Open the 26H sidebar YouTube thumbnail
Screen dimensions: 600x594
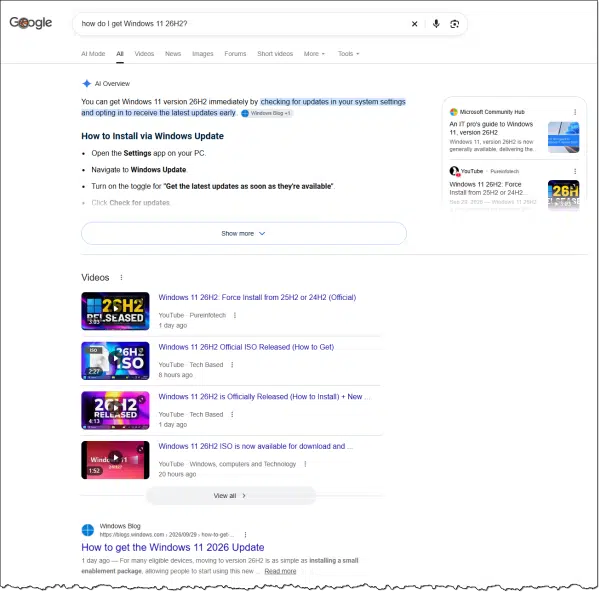point(563,195)
